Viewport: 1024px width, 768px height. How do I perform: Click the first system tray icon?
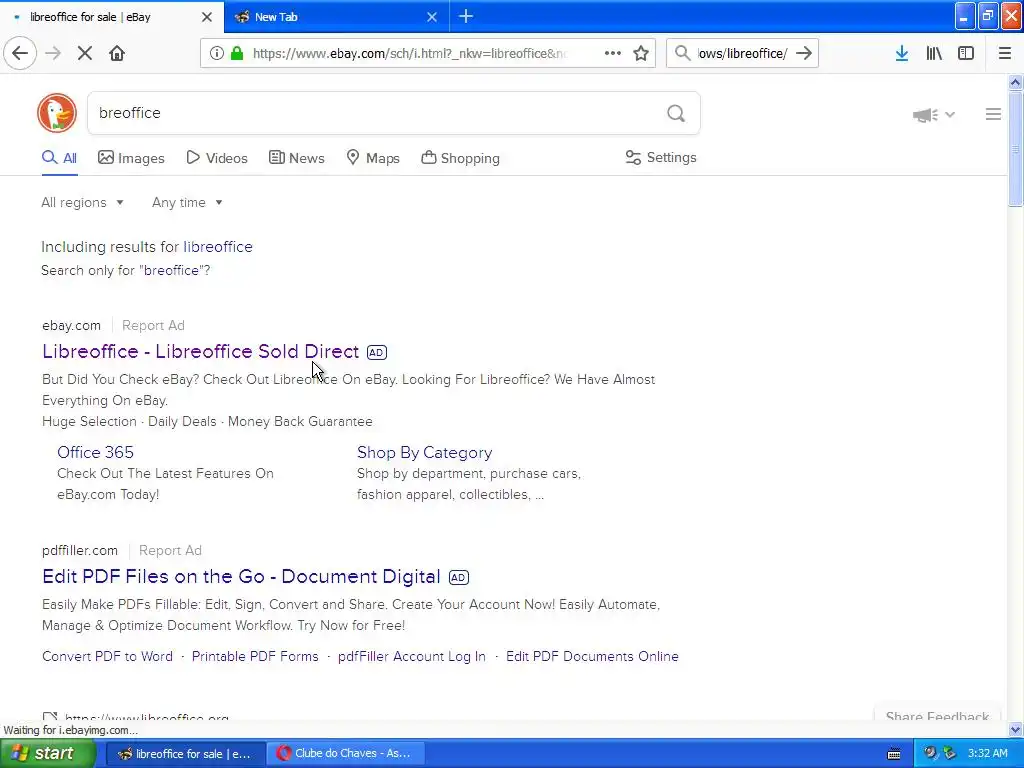pyautogui.click(x=930, y=754)
